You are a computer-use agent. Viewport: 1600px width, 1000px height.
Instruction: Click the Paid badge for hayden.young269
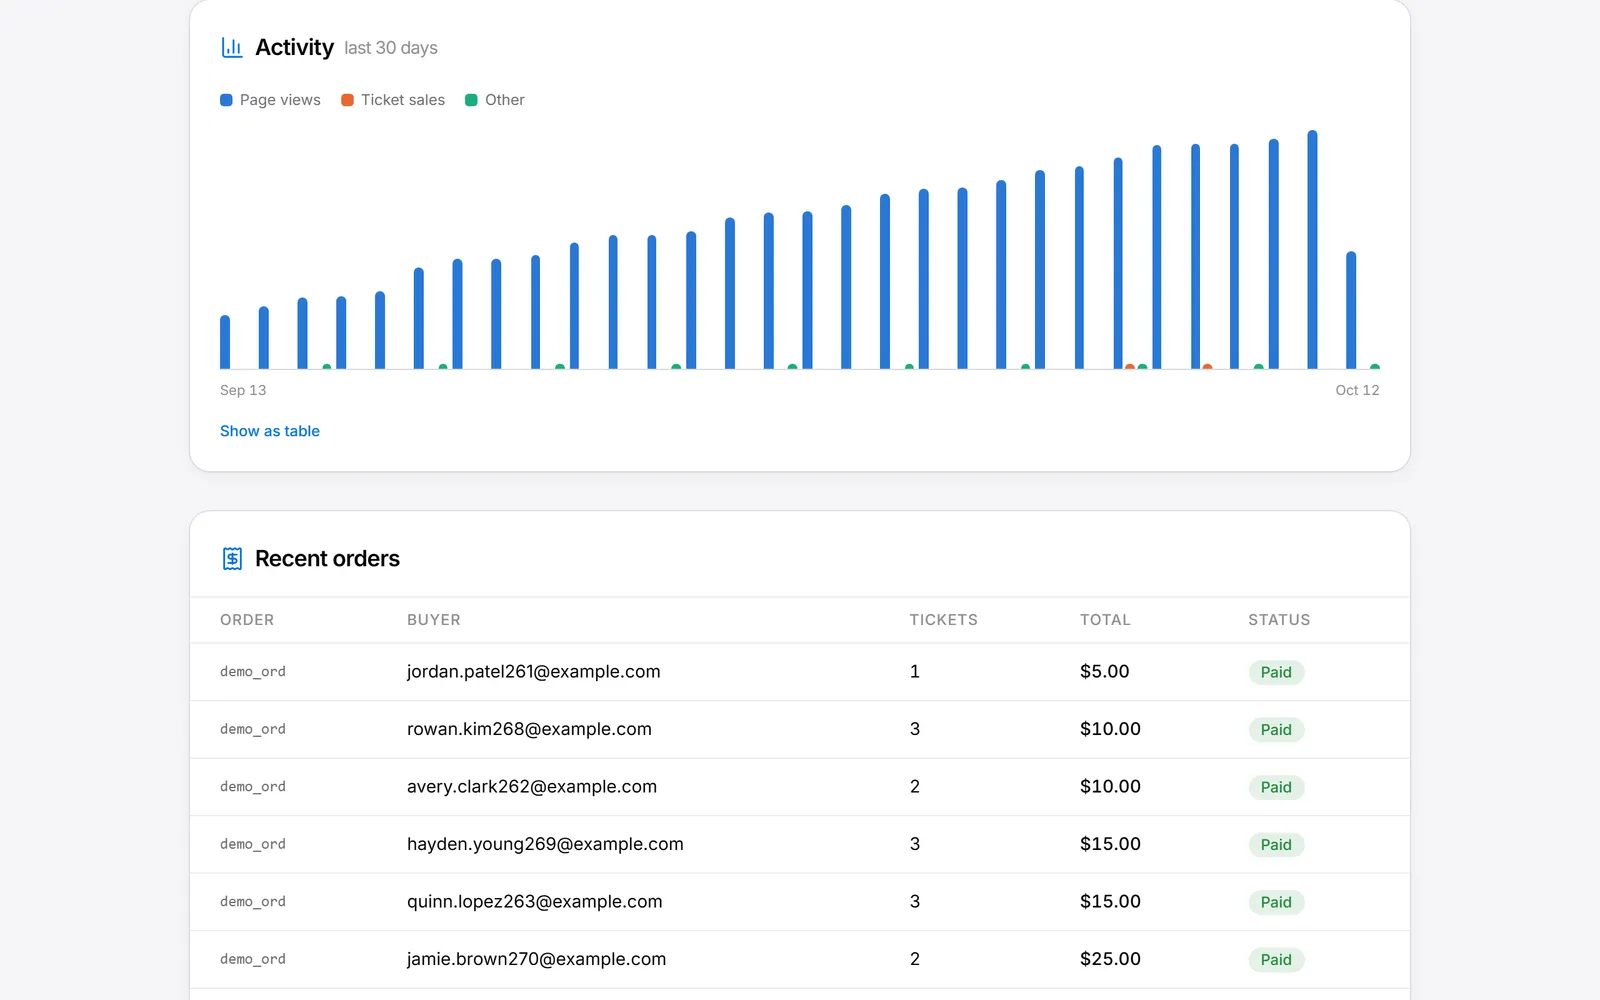pyautogui.click(x=1276, y=845)
